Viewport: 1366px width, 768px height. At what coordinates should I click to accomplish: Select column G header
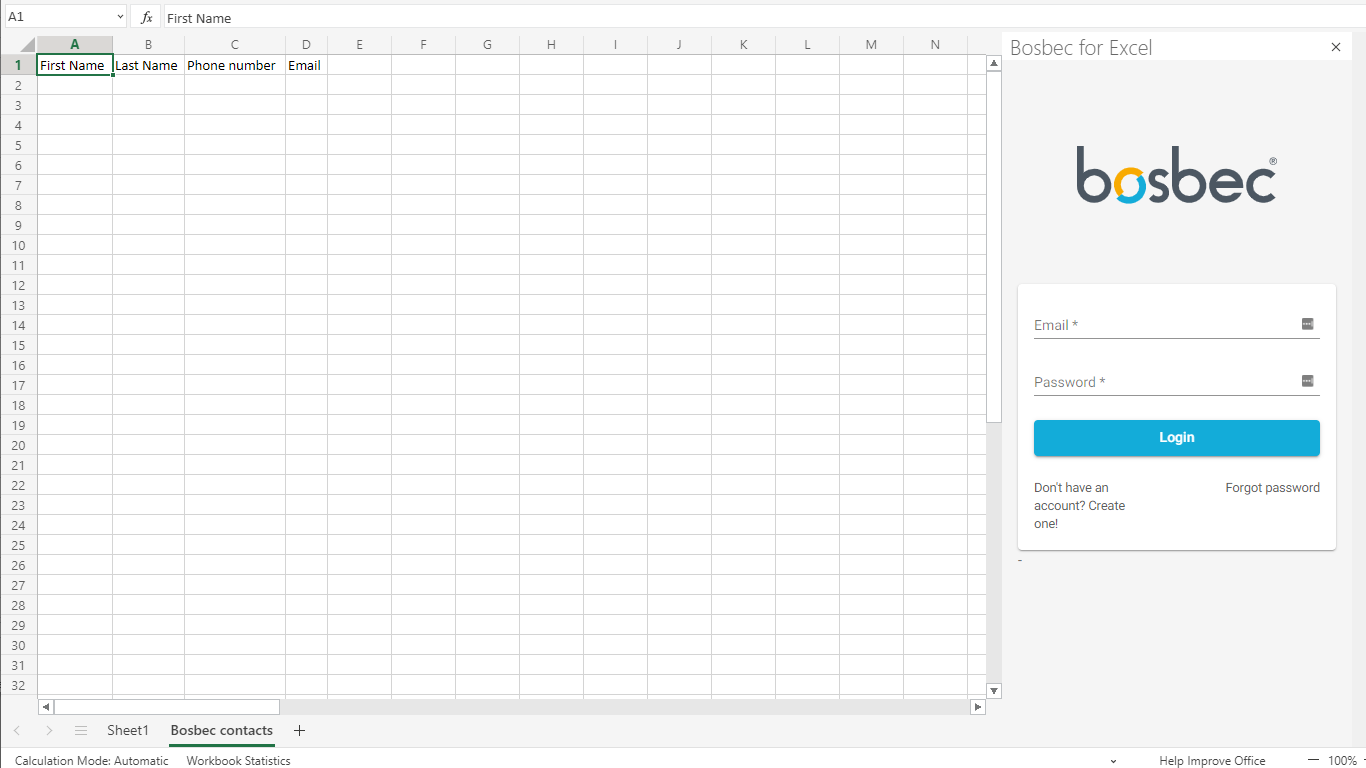click(487, 45)
